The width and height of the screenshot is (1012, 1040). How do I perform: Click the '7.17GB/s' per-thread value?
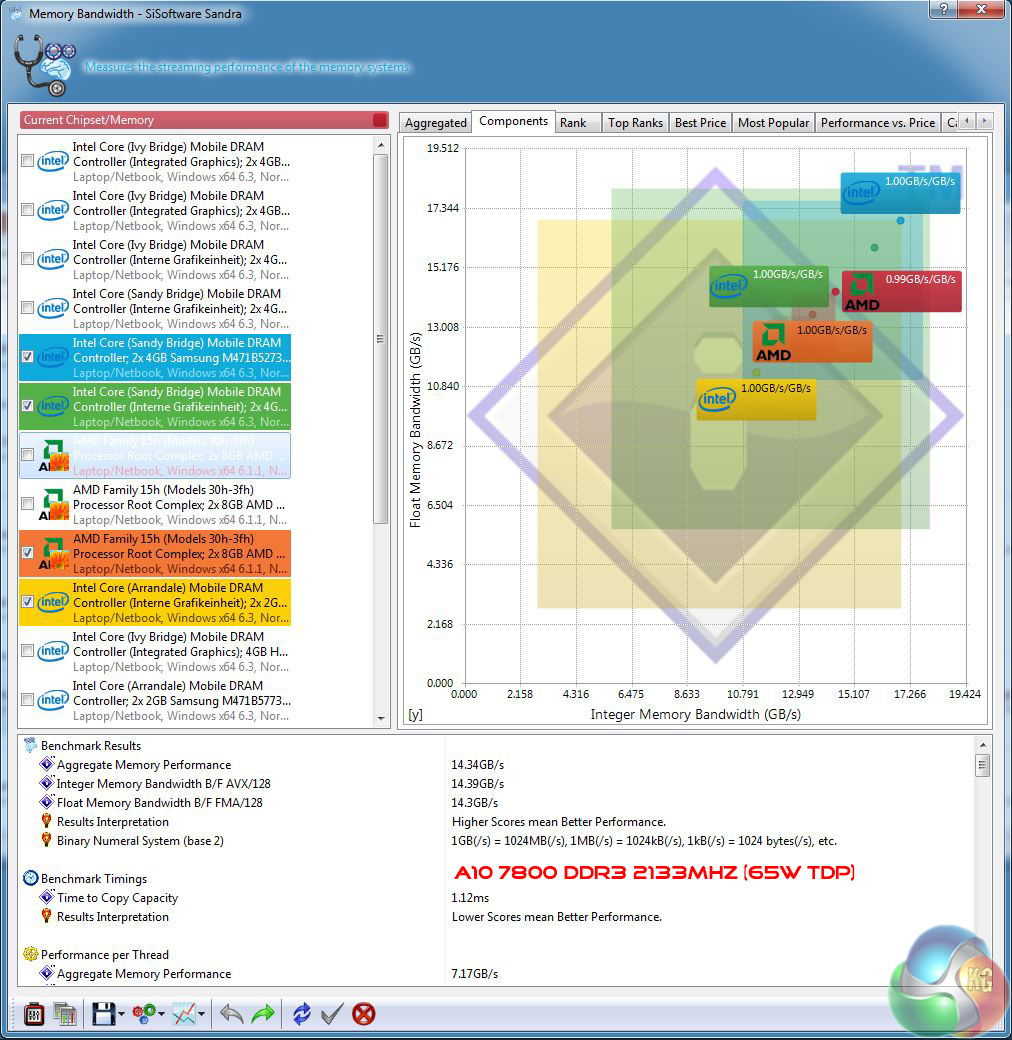coord(474,974)
